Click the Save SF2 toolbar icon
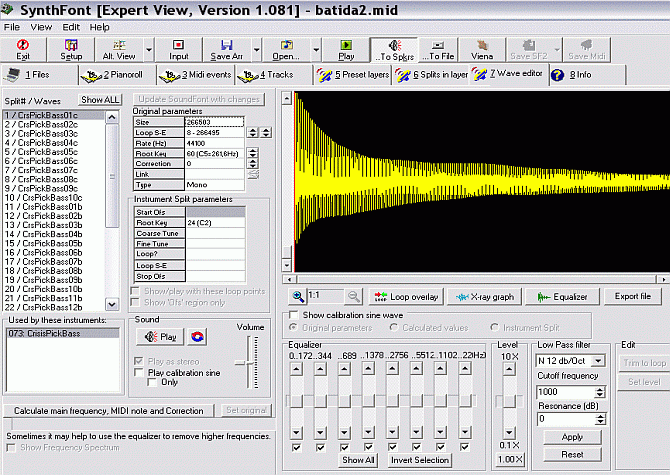 tap(529, 50)
